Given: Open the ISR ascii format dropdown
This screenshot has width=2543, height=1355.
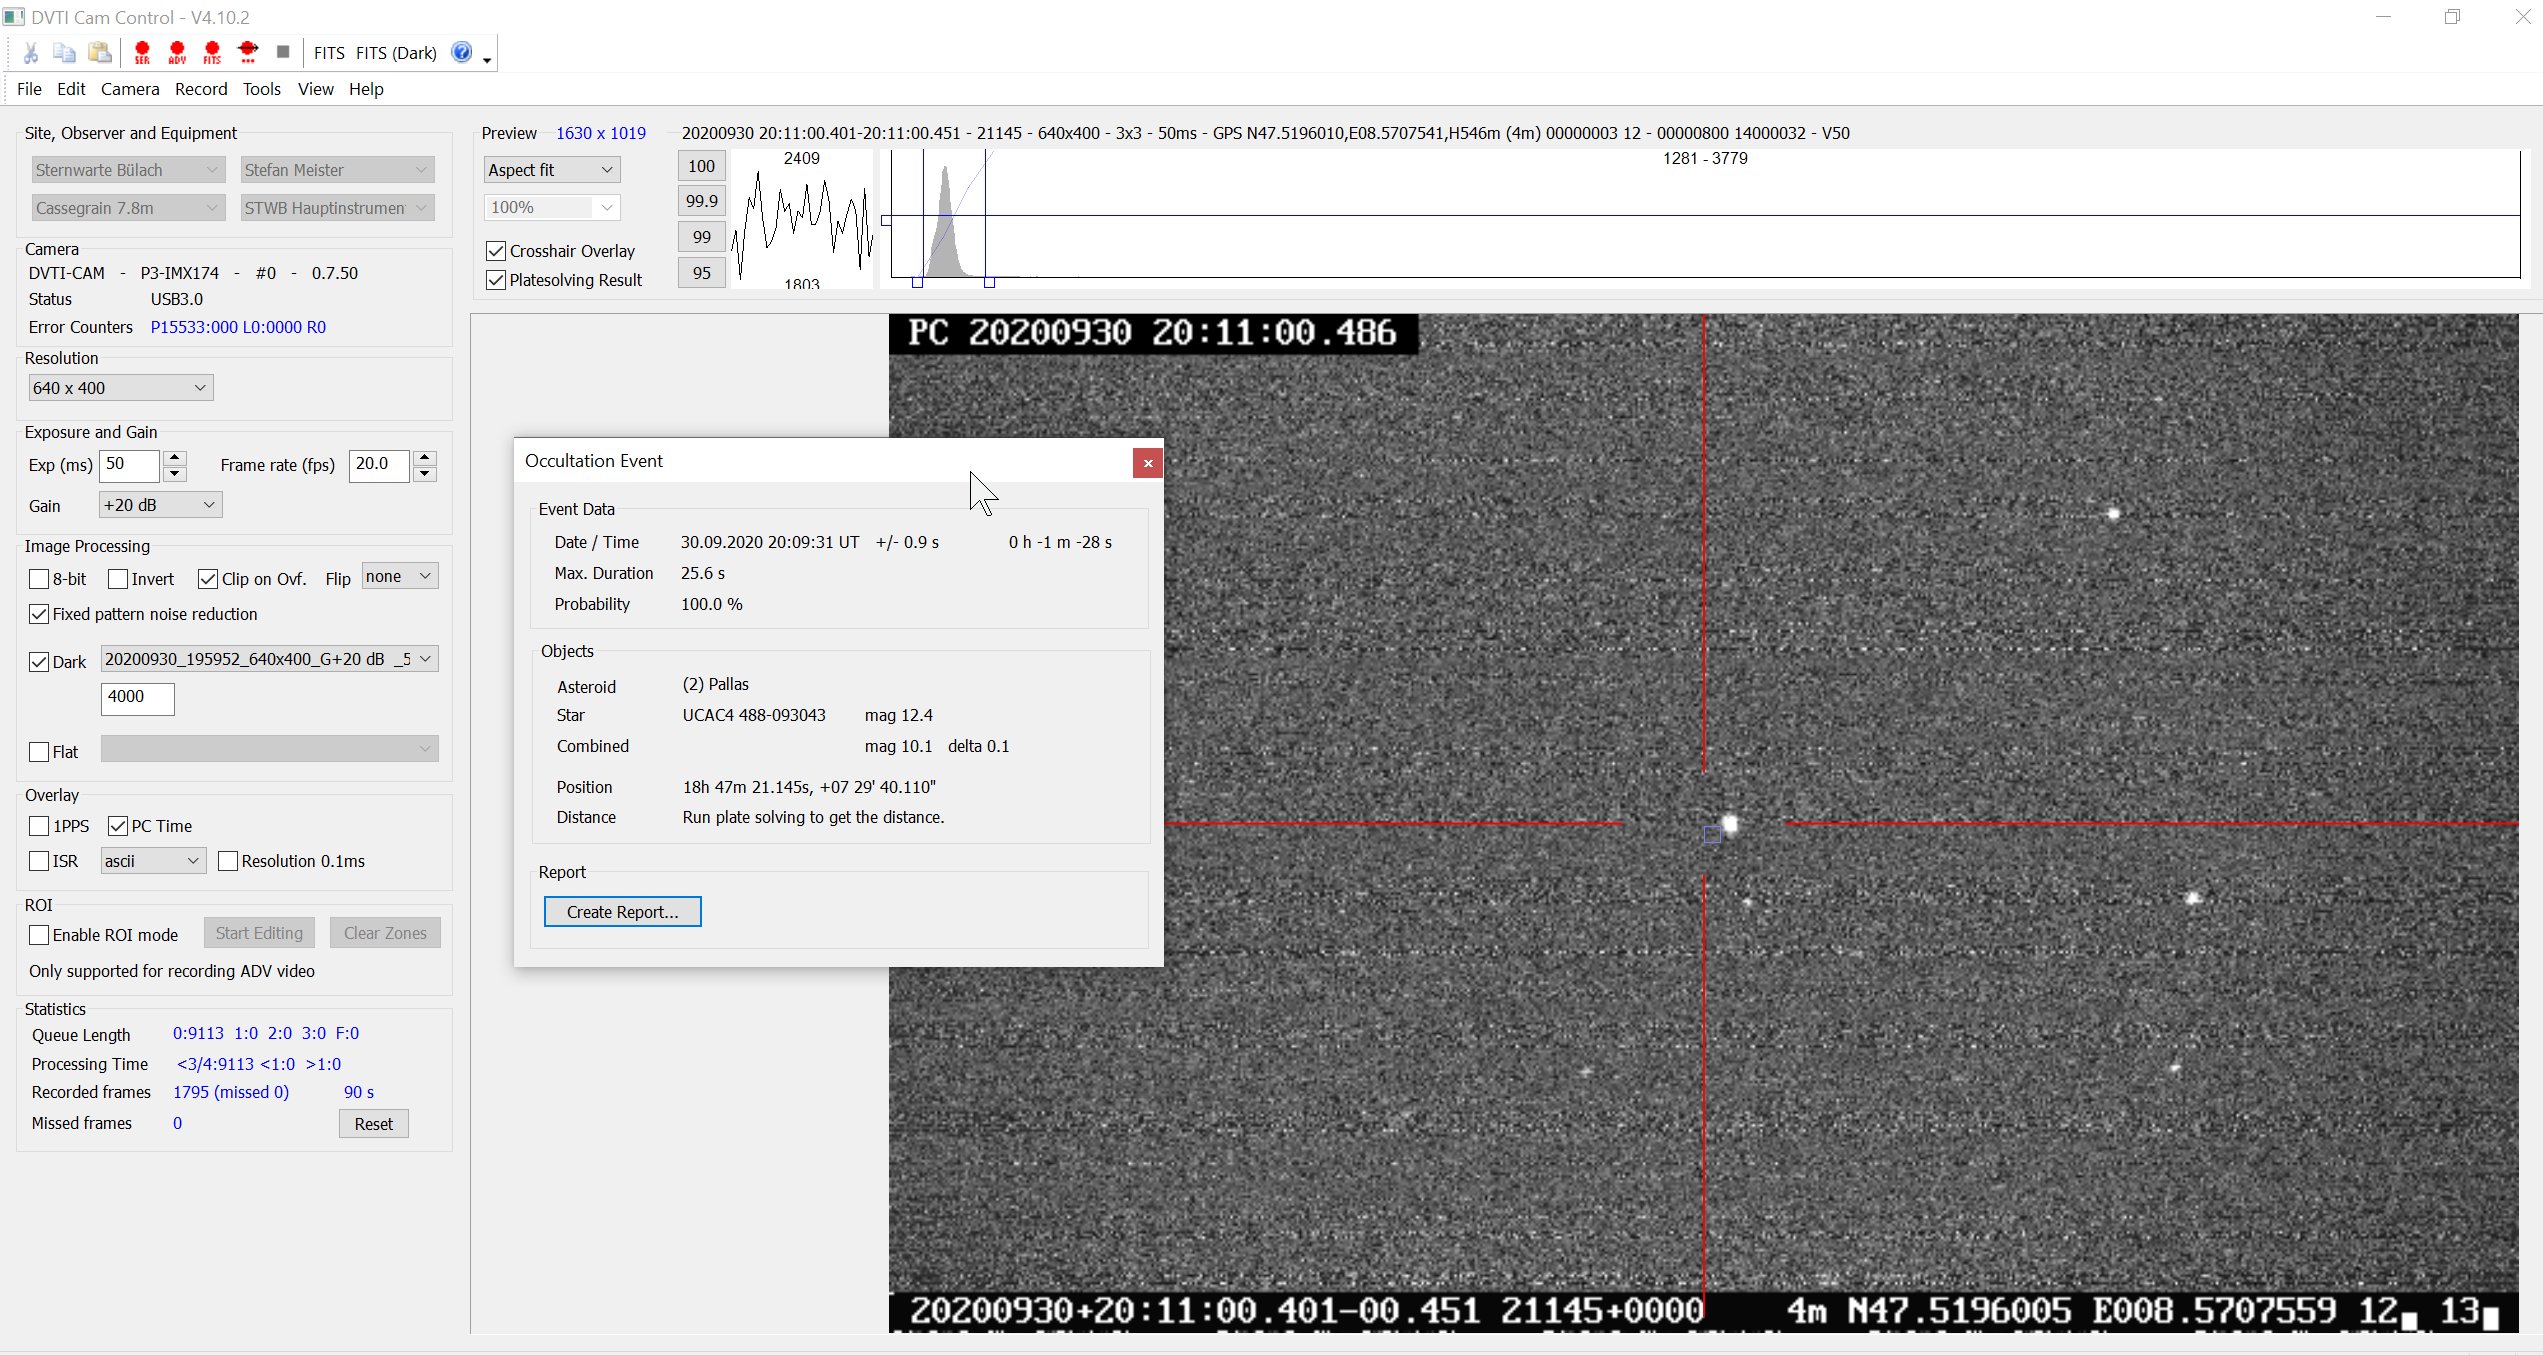Looking at the screenshot, I should coord(153,861).
